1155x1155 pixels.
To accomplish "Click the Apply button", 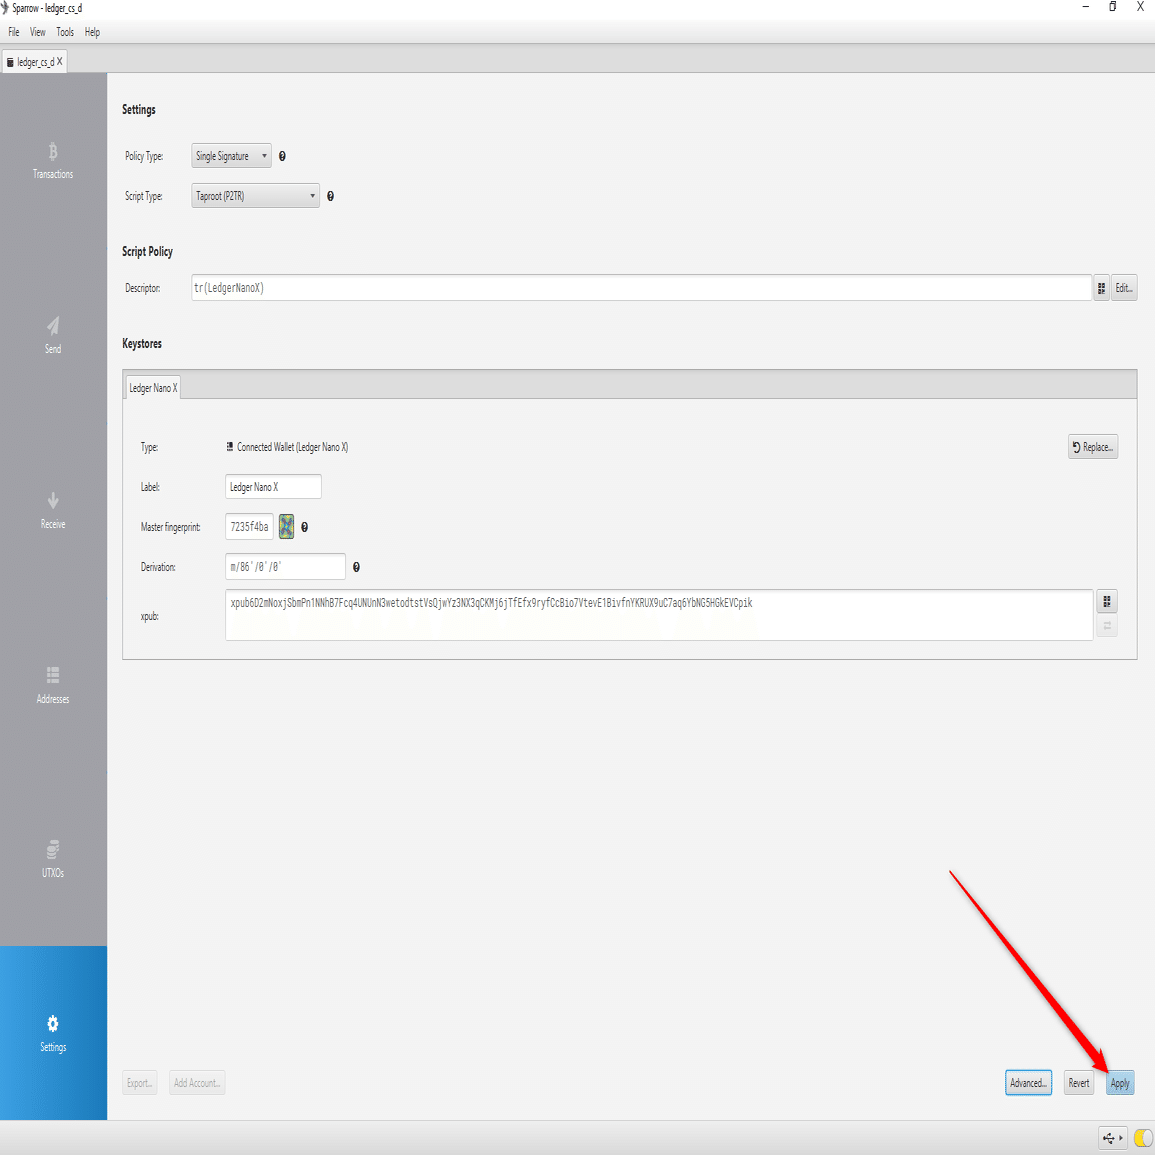I will [1120, 1083].
